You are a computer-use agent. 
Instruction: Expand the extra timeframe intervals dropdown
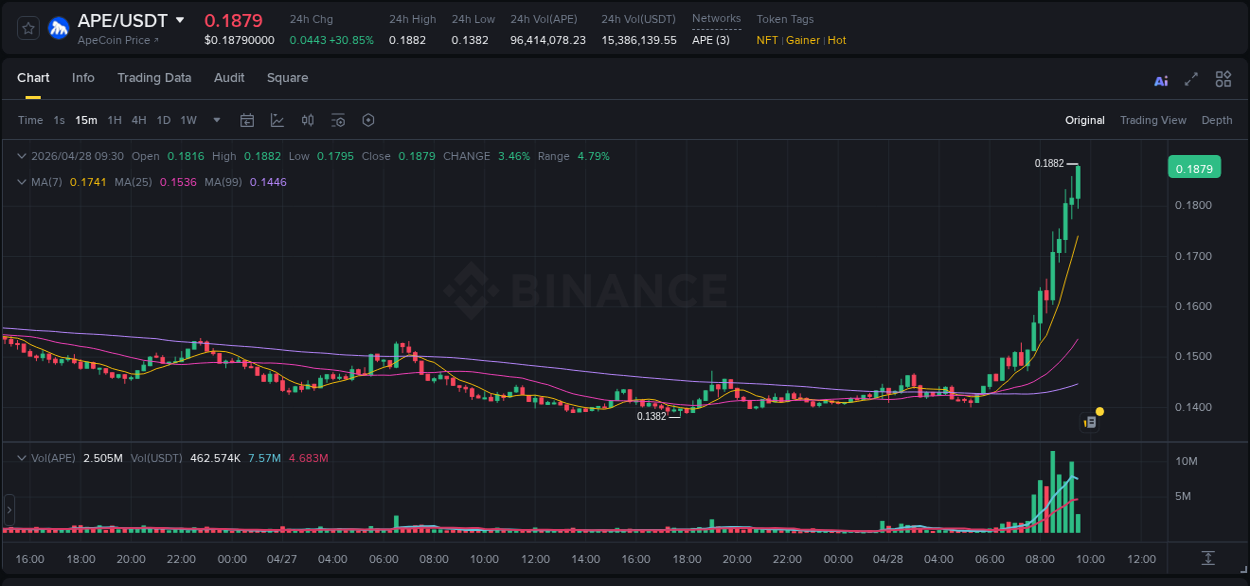pos(215,120)
